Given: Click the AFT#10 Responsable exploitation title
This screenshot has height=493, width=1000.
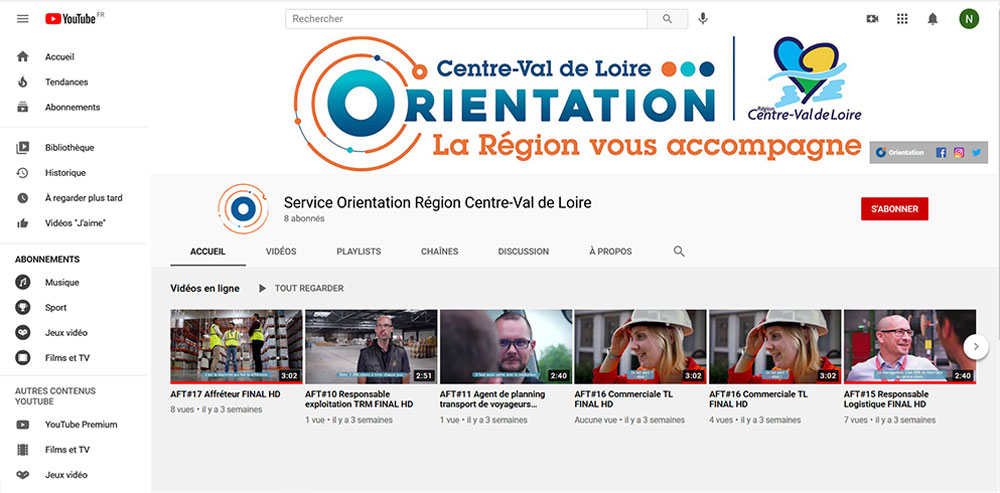Looking at the screenshot, I should (359, 399).
